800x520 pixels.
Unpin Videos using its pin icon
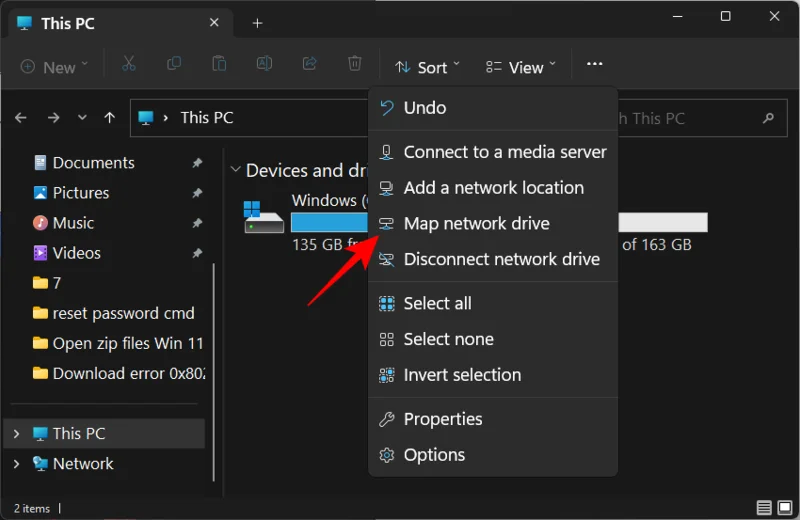click(197, 253)
